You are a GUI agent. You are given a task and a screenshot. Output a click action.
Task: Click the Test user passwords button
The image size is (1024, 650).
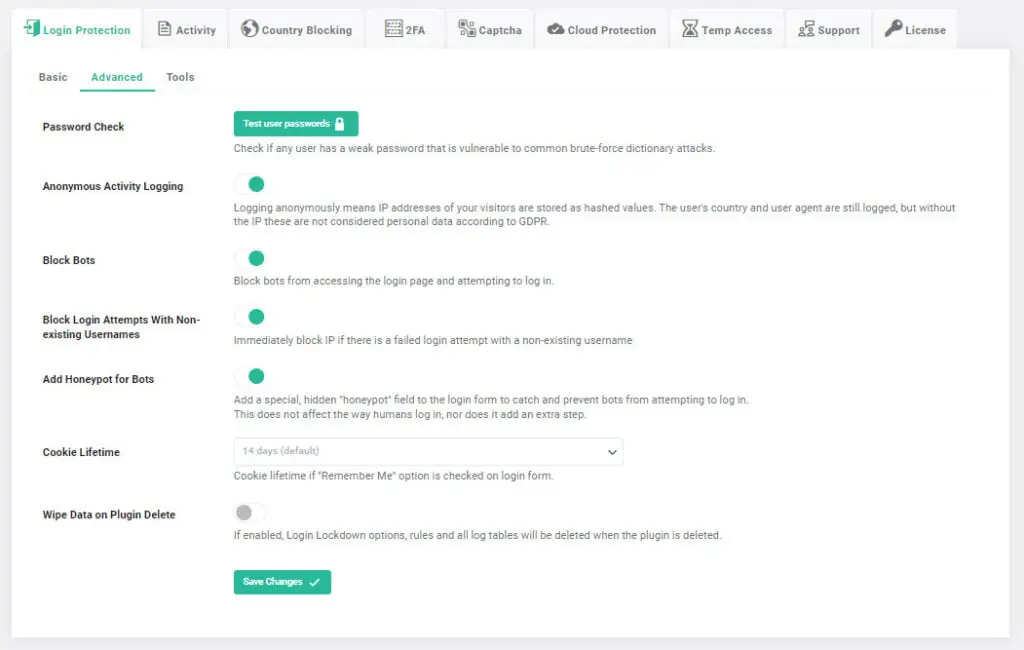(295, 123)
